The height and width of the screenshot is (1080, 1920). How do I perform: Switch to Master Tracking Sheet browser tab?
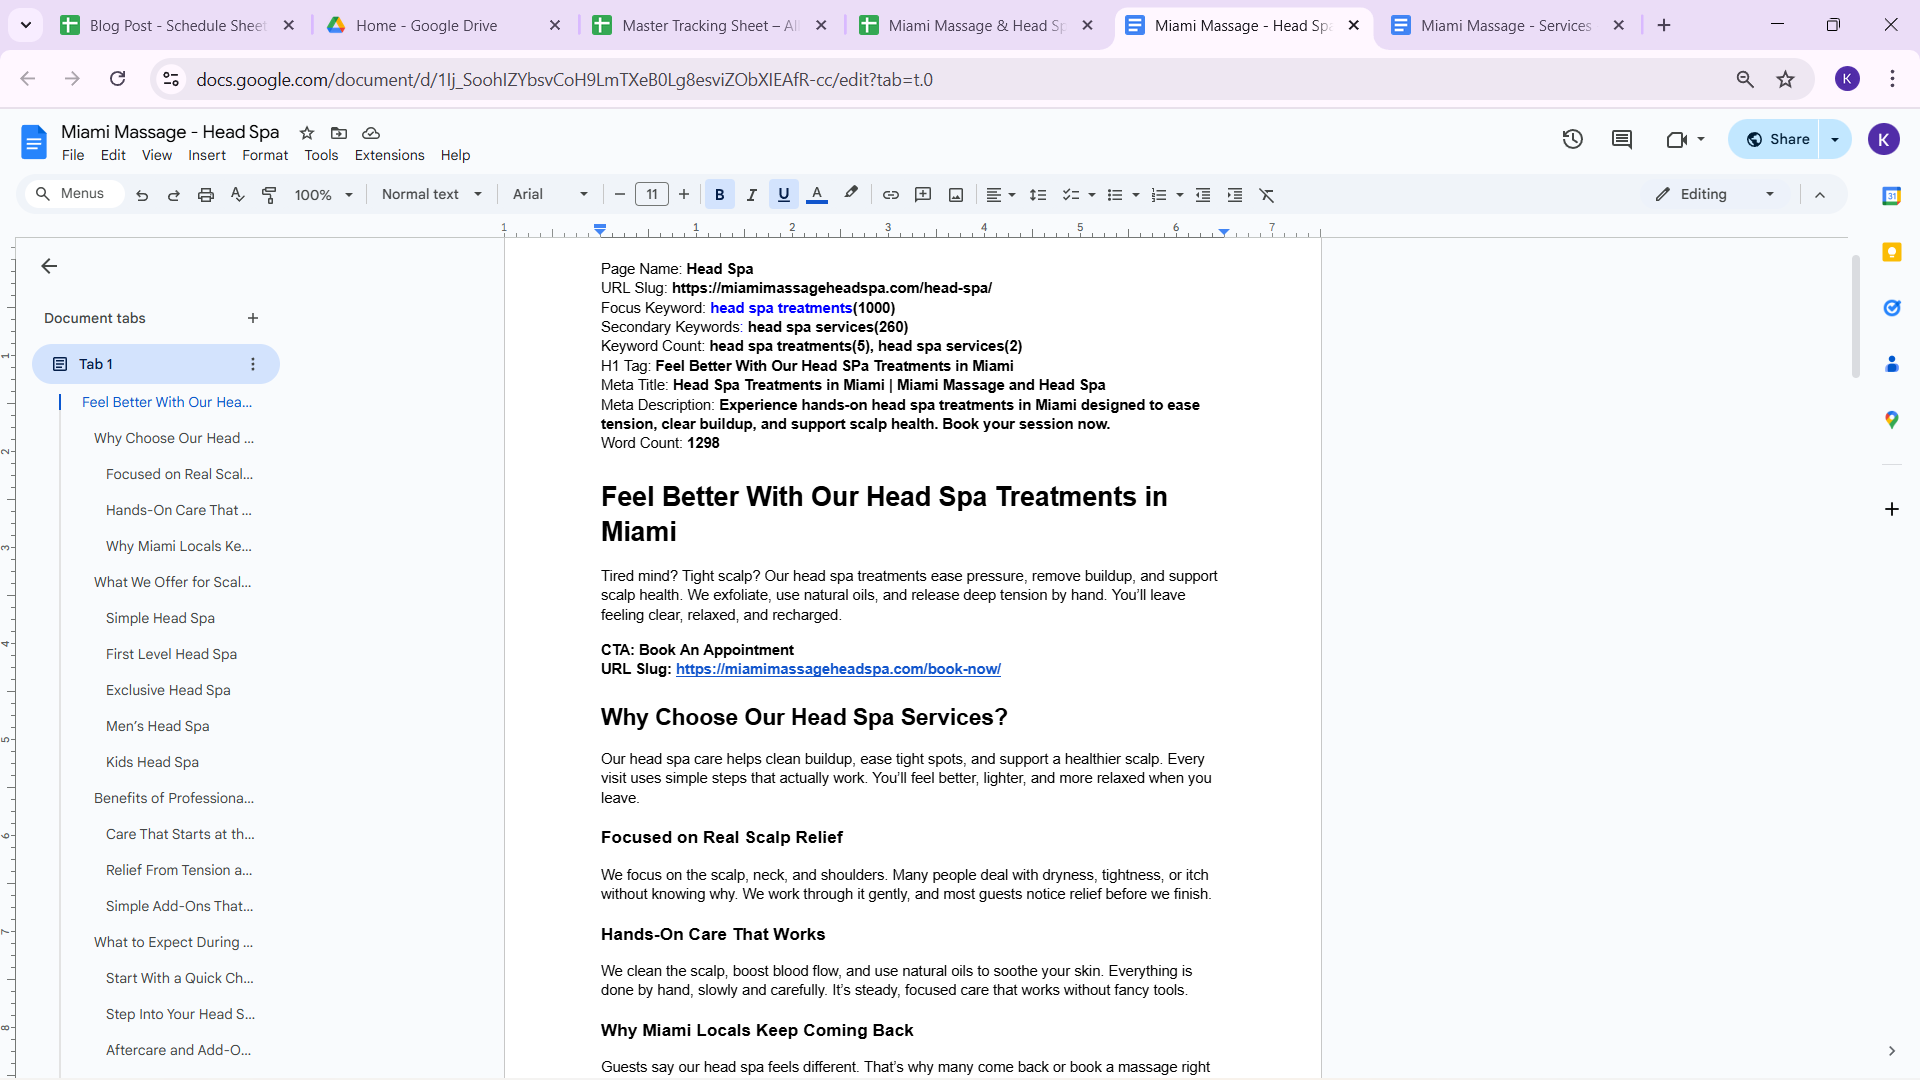tap(709, 26)
